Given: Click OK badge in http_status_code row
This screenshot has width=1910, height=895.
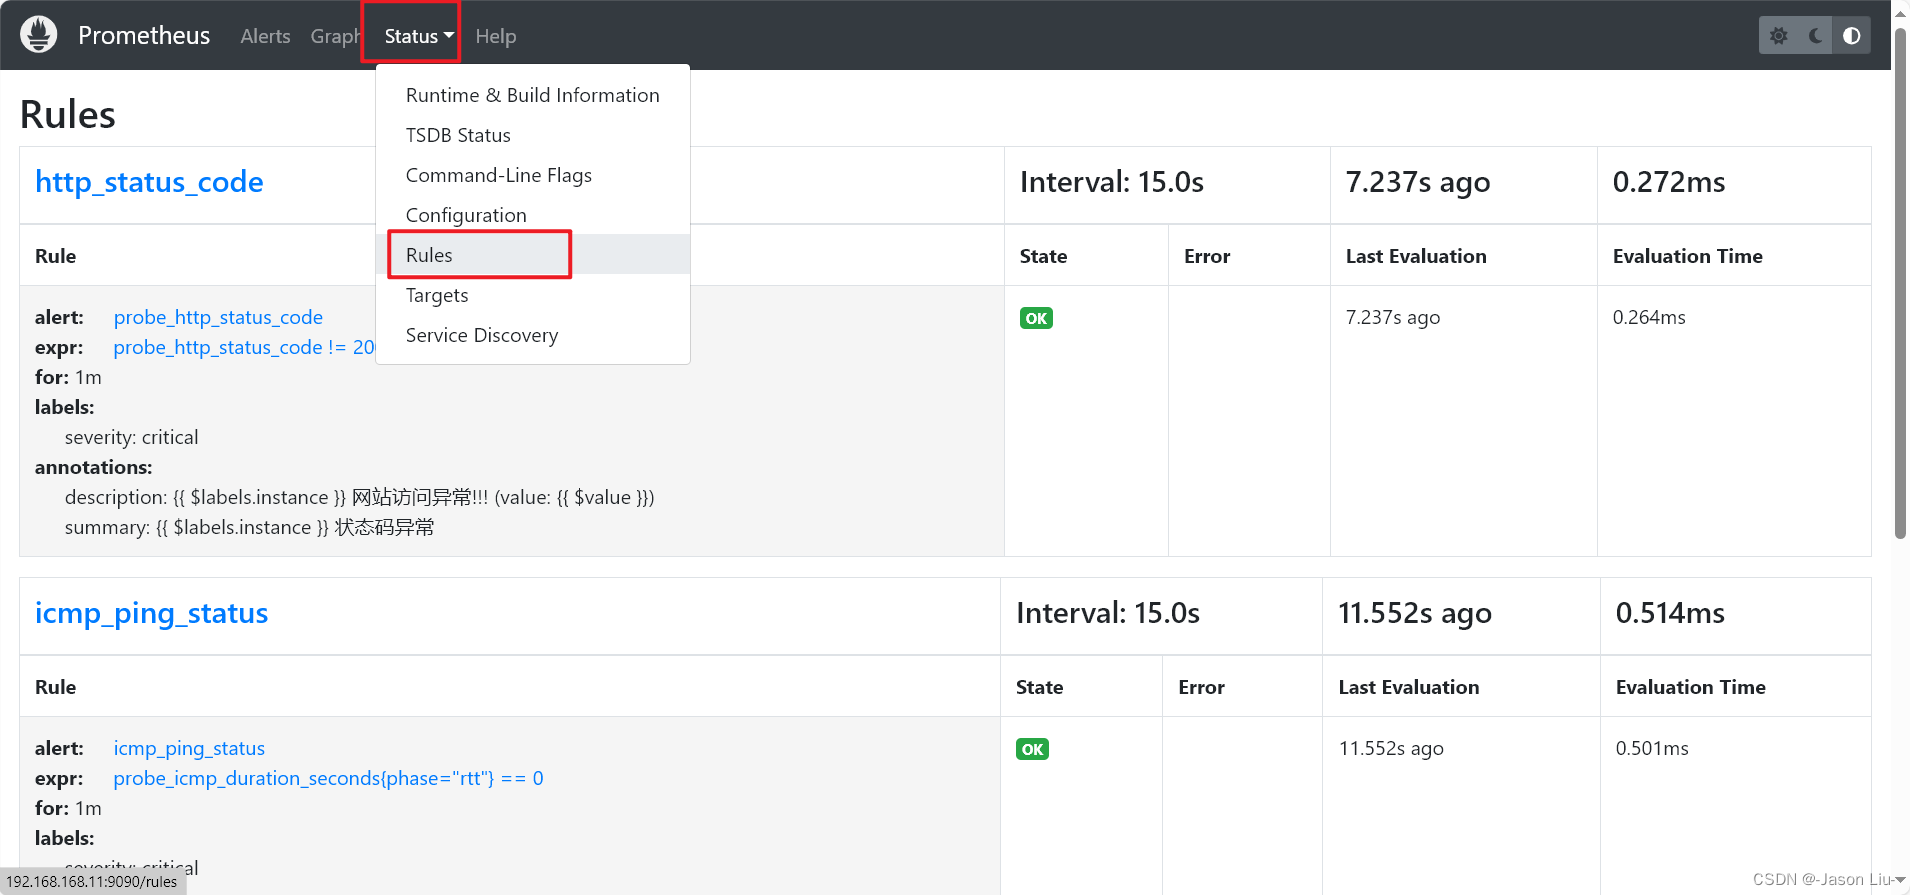Looking at the screenshot, I should click(1036, 318).
